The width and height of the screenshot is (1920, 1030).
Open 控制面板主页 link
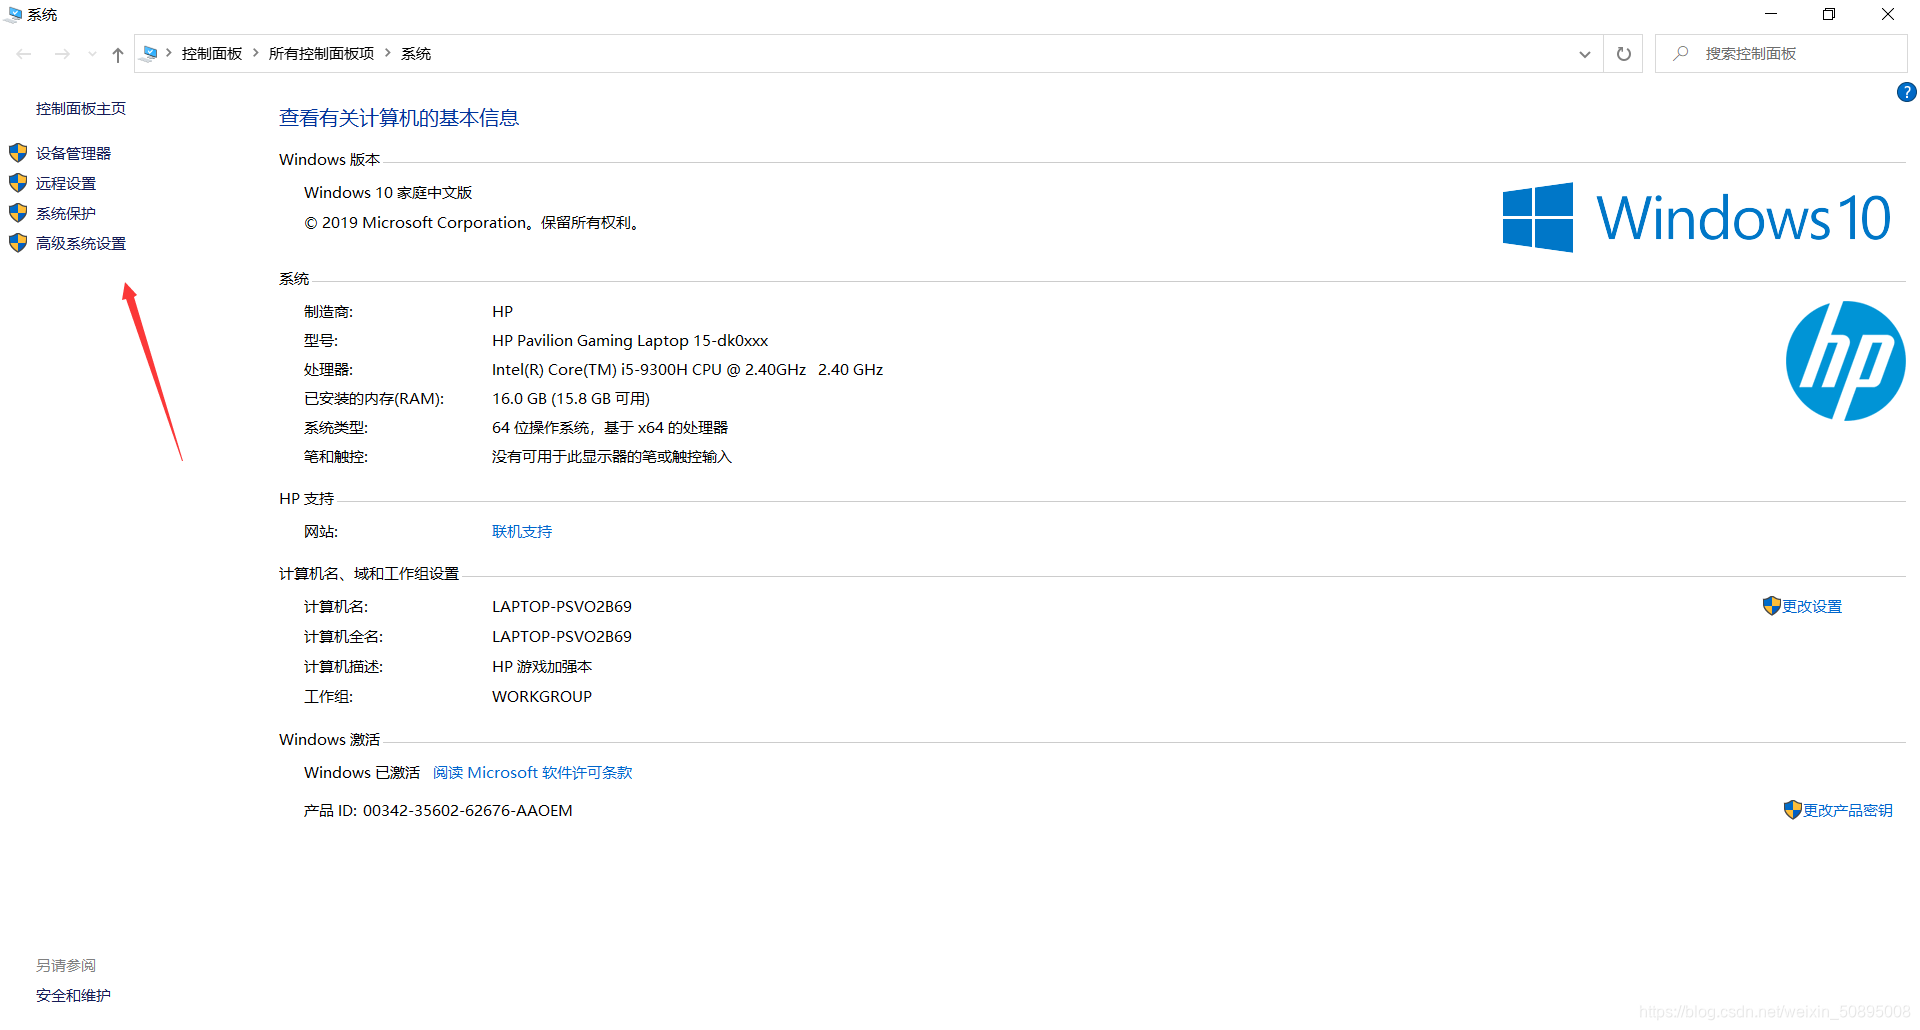point(81,109)
